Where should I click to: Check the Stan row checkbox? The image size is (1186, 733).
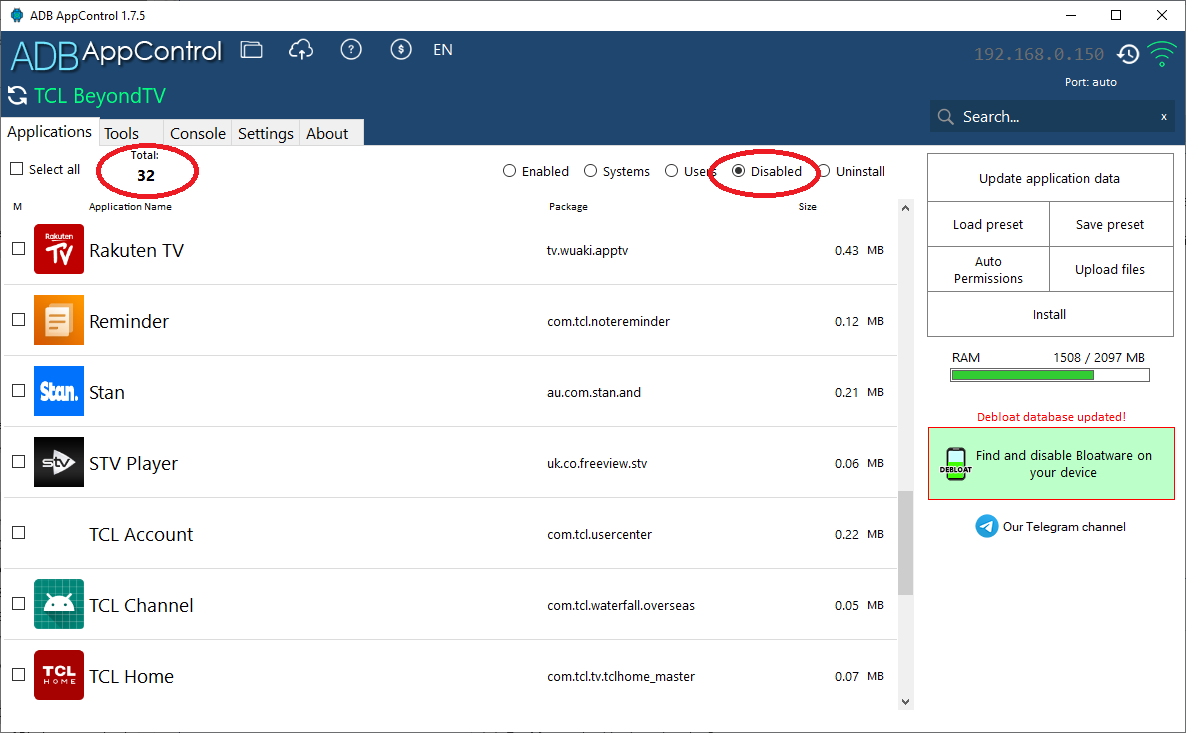point(19,391)
